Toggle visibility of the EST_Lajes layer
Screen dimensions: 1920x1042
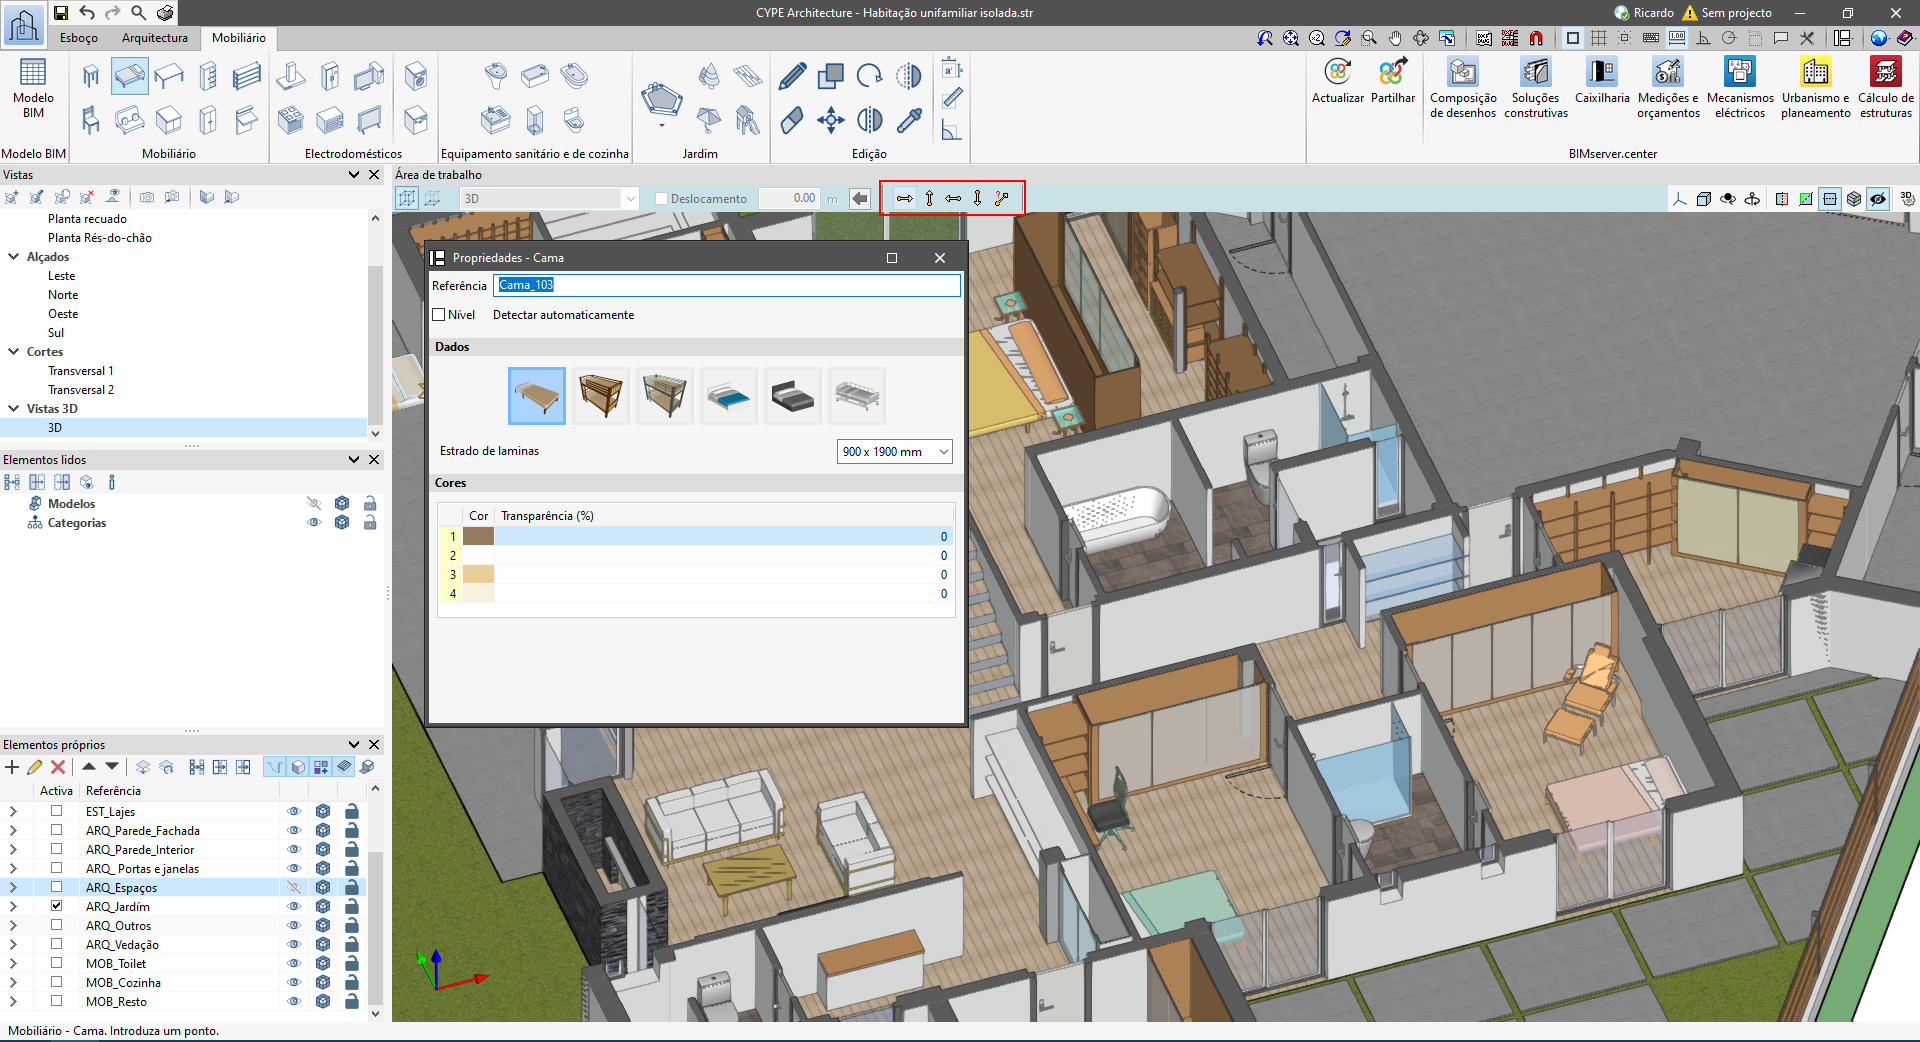[x=294, y=812]
